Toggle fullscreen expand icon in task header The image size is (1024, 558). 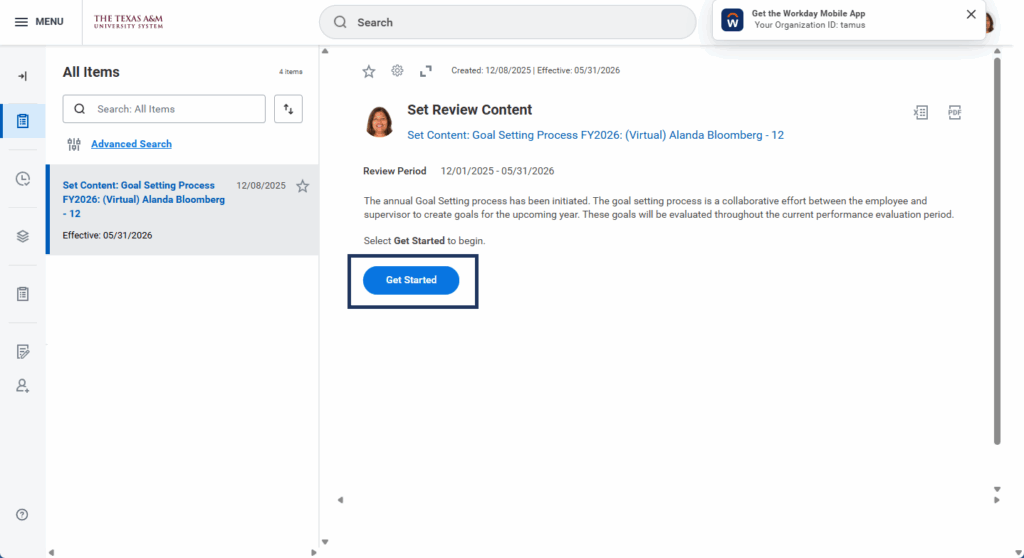(426, 71)
